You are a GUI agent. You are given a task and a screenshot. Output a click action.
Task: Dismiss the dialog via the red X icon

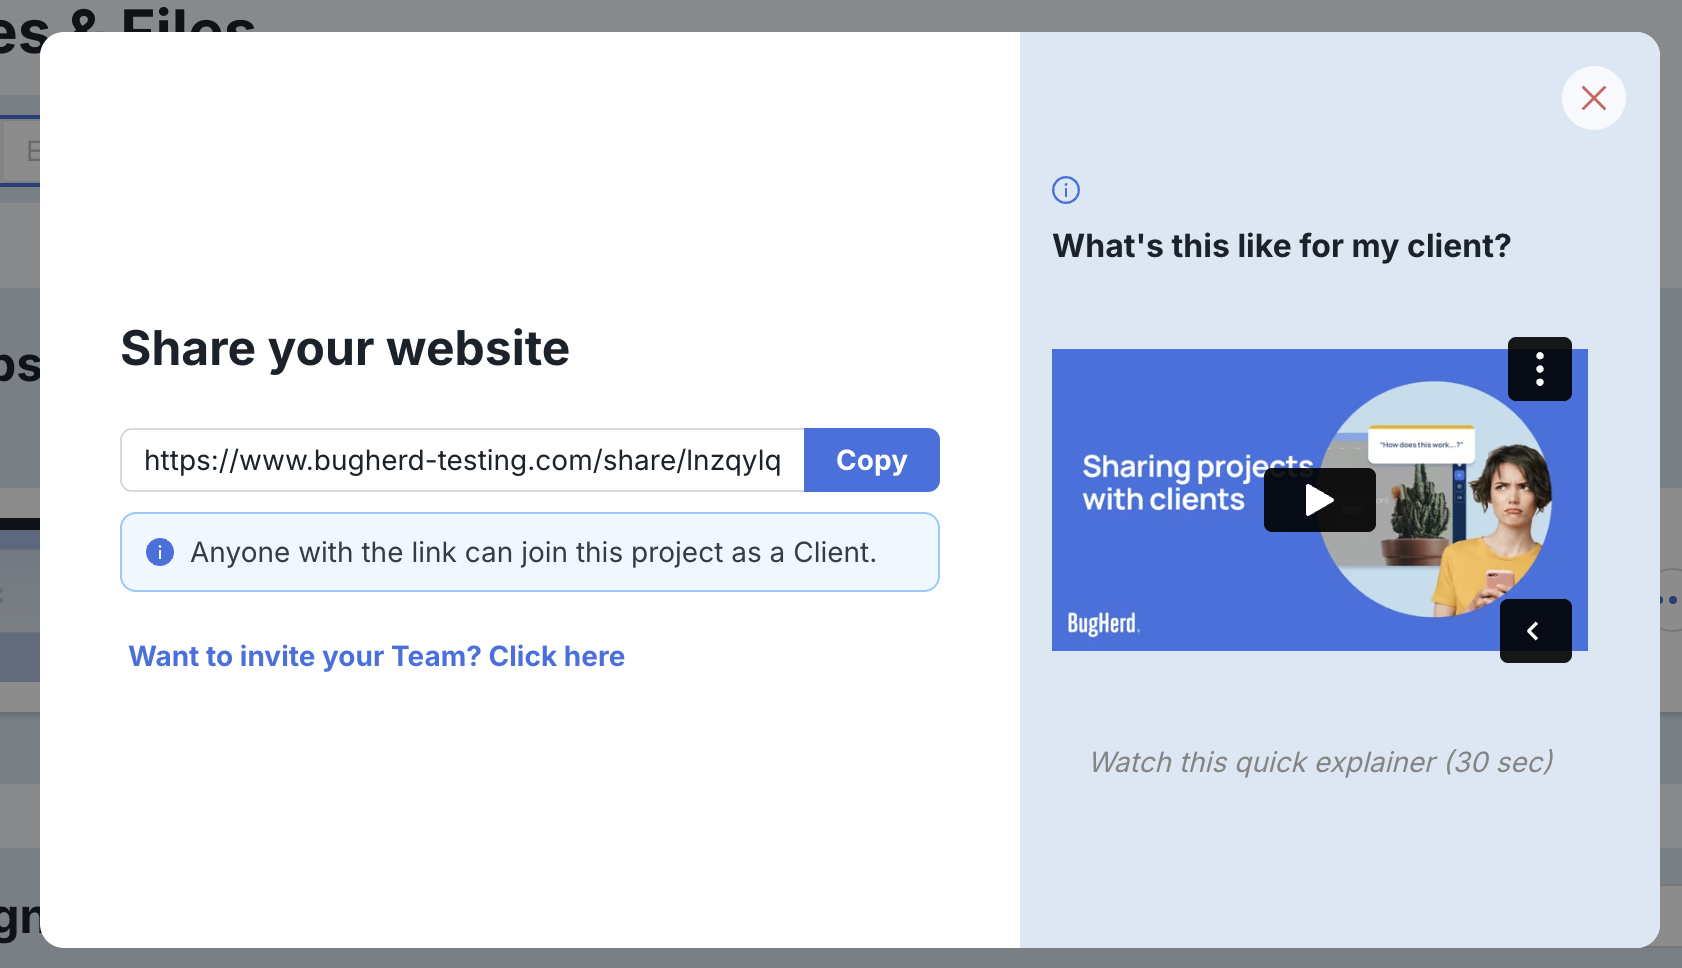coord(1594,98)
